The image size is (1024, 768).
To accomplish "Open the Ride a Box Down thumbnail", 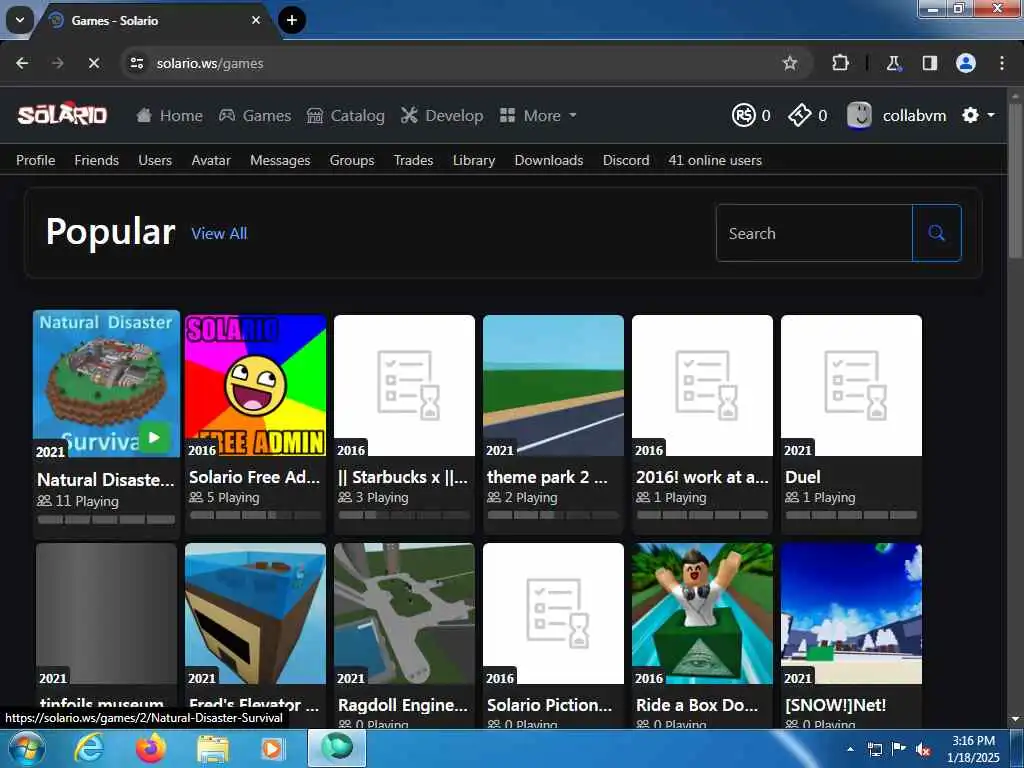I will (x=702, y=613).
